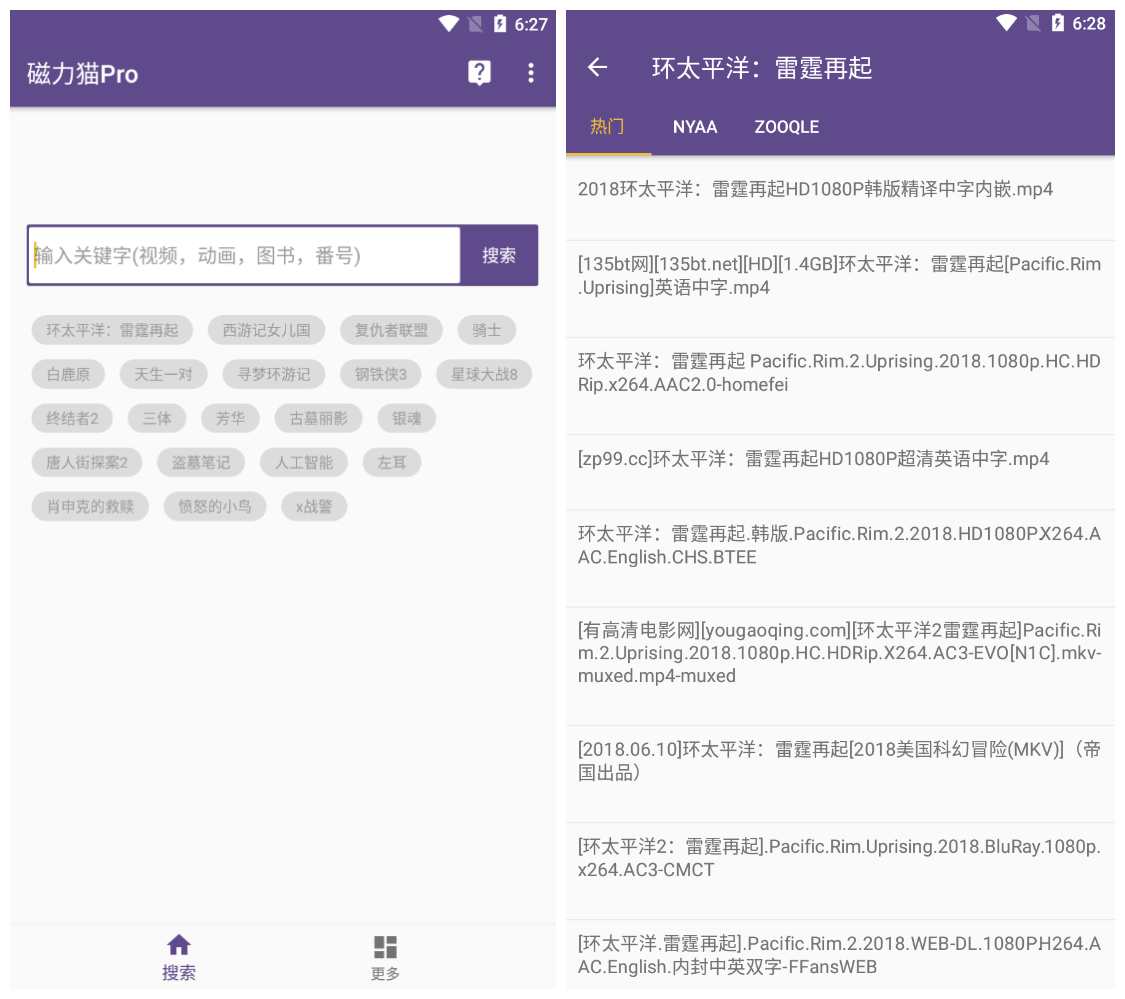Select the 热门 tab
The height and width of the screenshot is (999, 1125).
[607, 127]
